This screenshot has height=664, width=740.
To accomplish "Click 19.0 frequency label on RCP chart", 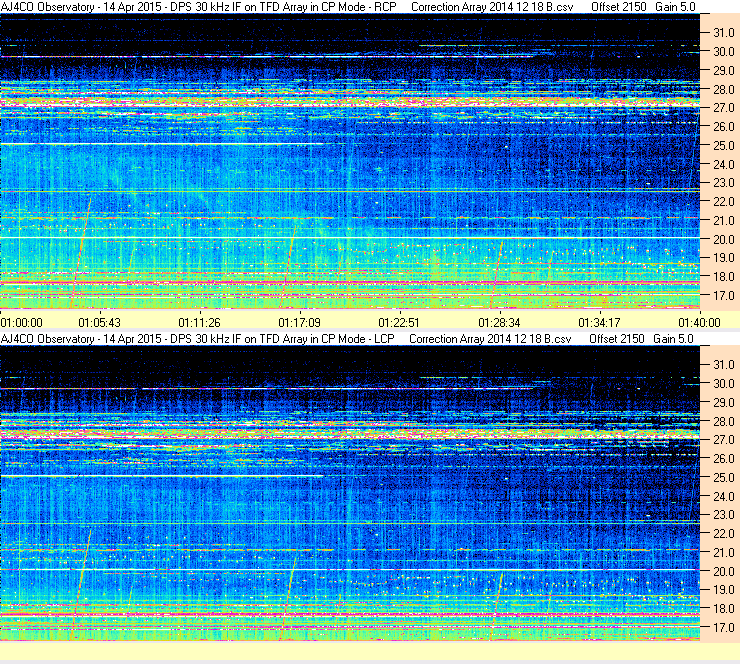I will tap(723, 258).
